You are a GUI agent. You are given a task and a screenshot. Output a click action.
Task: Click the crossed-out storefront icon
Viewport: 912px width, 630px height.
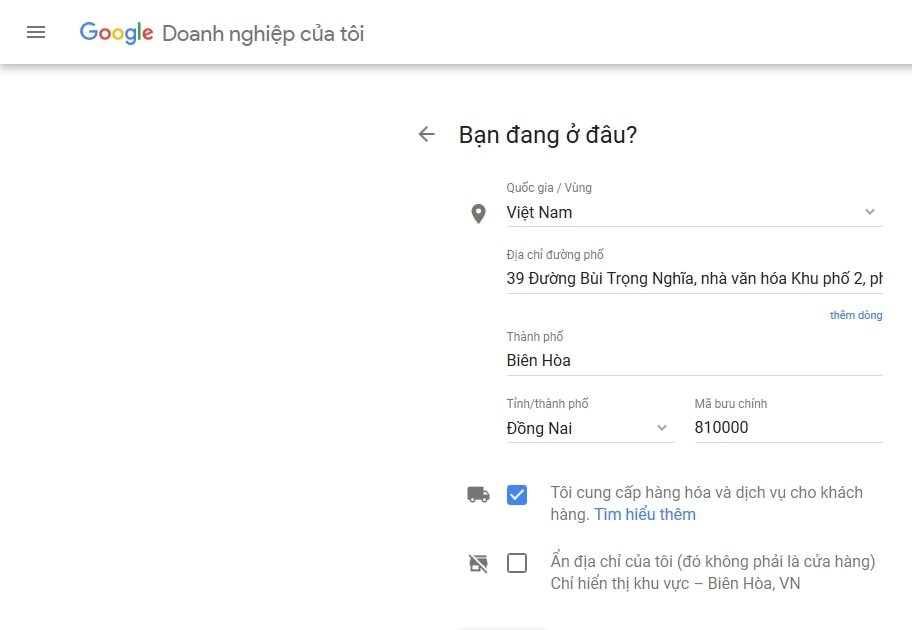pyautogui.click(x=478, y=563)
